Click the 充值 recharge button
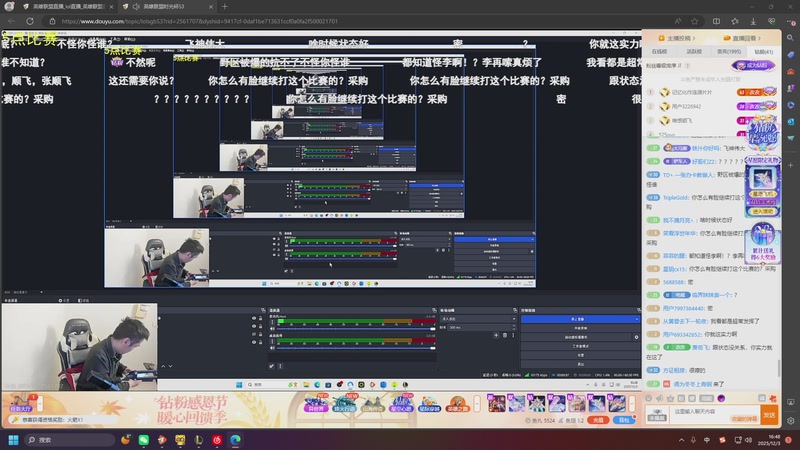Image resolution: width=800 pixels, height=450 pixels. pos(598,420)
